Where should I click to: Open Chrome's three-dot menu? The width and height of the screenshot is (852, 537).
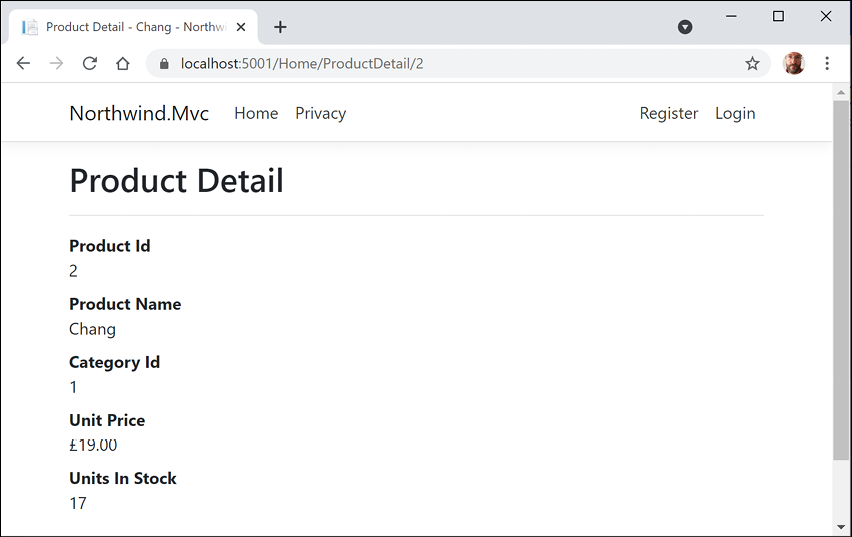click(x=827, y=63)
